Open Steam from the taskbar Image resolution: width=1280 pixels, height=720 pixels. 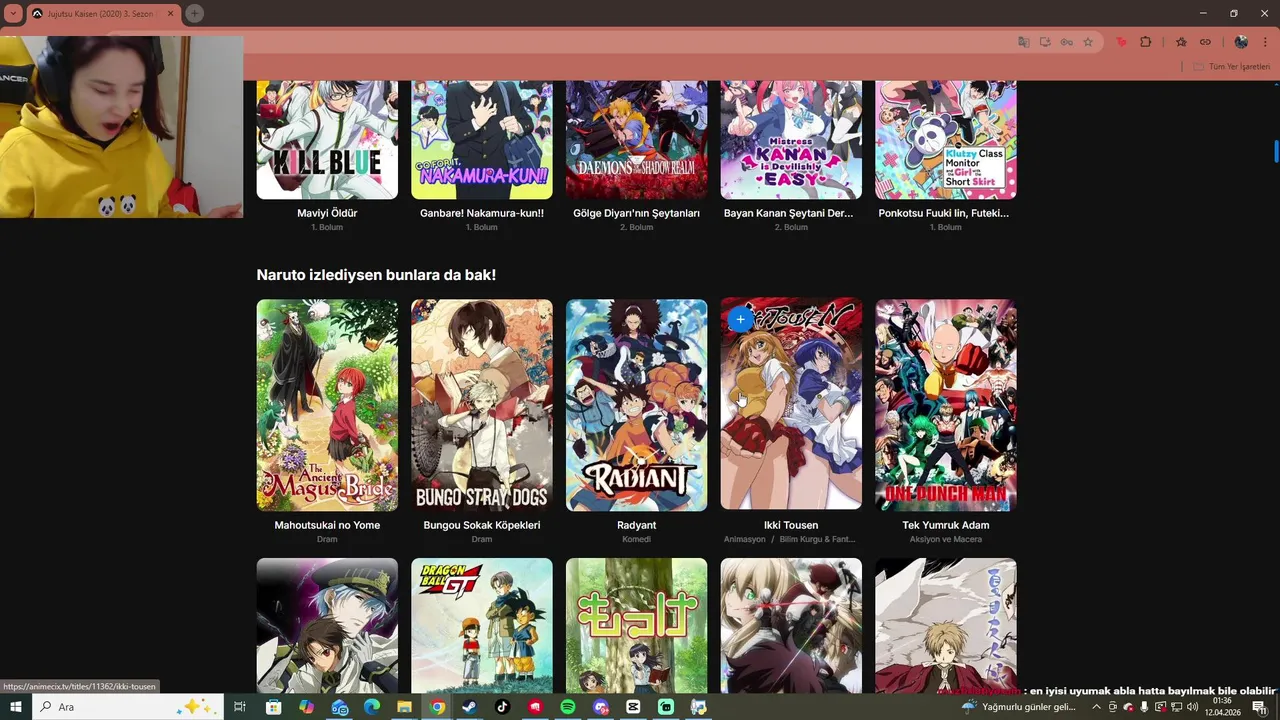[x=469, y=707]
